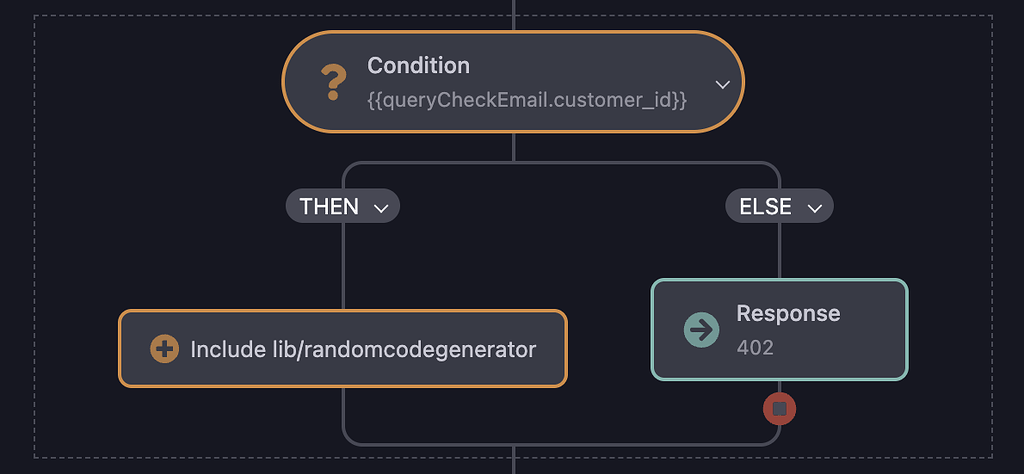Select the ELSE branch label
The width and height of the screenshot is (1024, 474).
[x=765, y=207]
